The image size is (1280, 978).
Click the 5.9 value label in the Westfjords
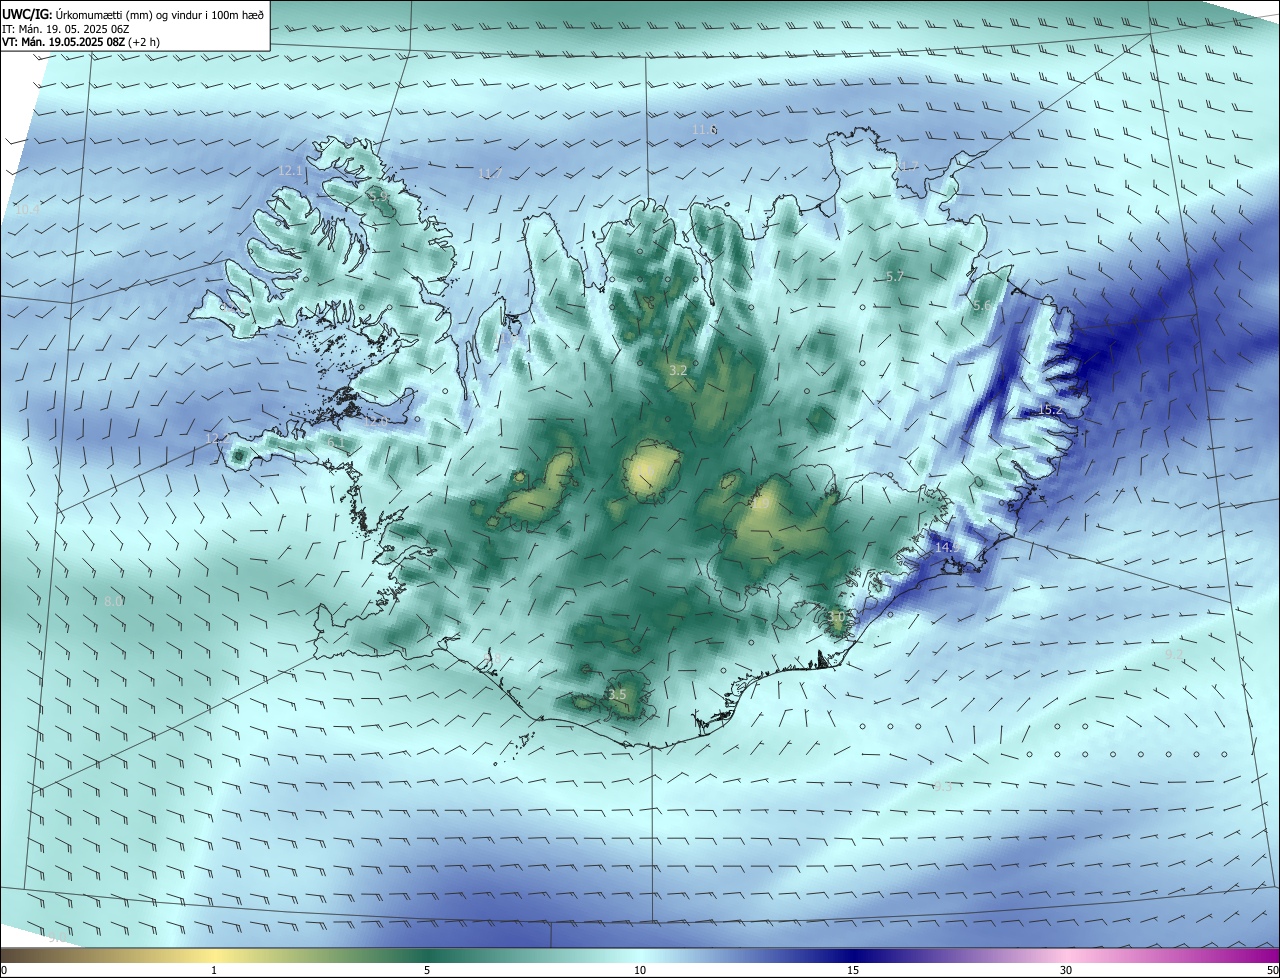tap(380, 199)
